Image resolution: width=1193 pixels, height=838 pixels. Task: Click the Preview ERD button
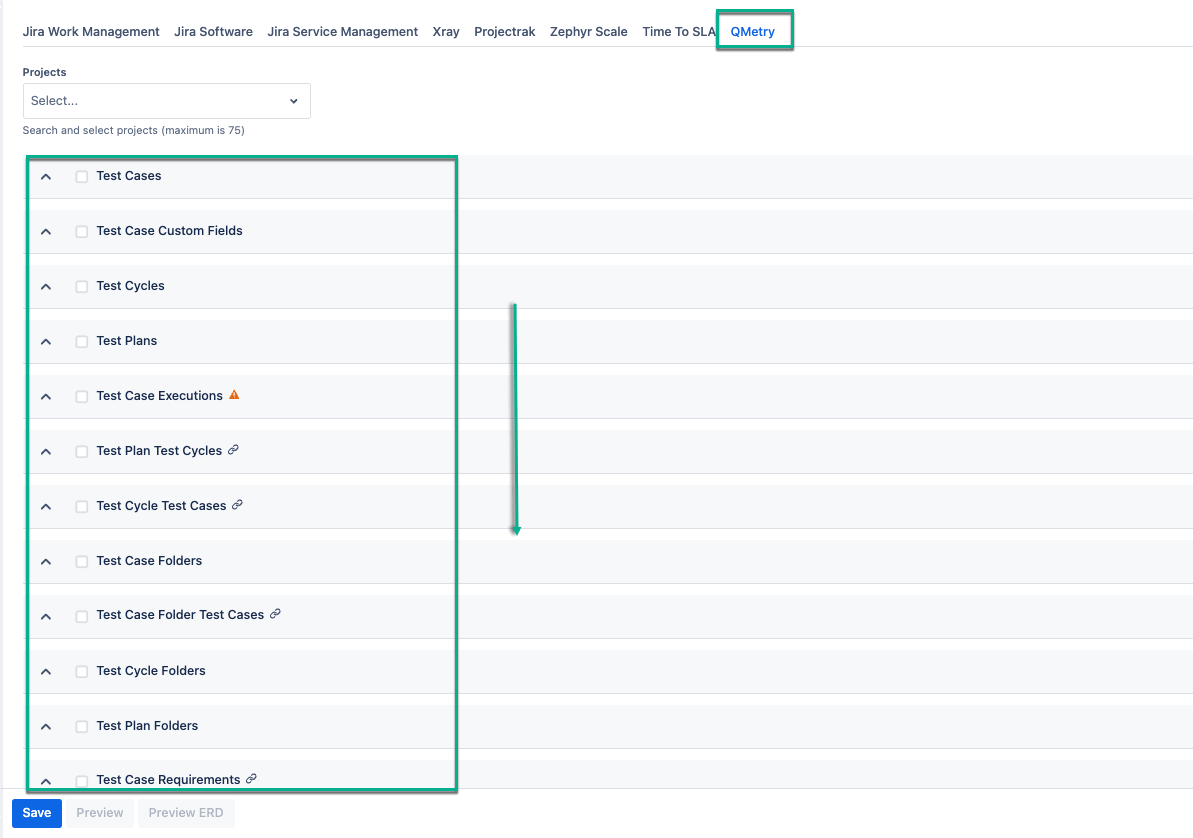point(186,812)
